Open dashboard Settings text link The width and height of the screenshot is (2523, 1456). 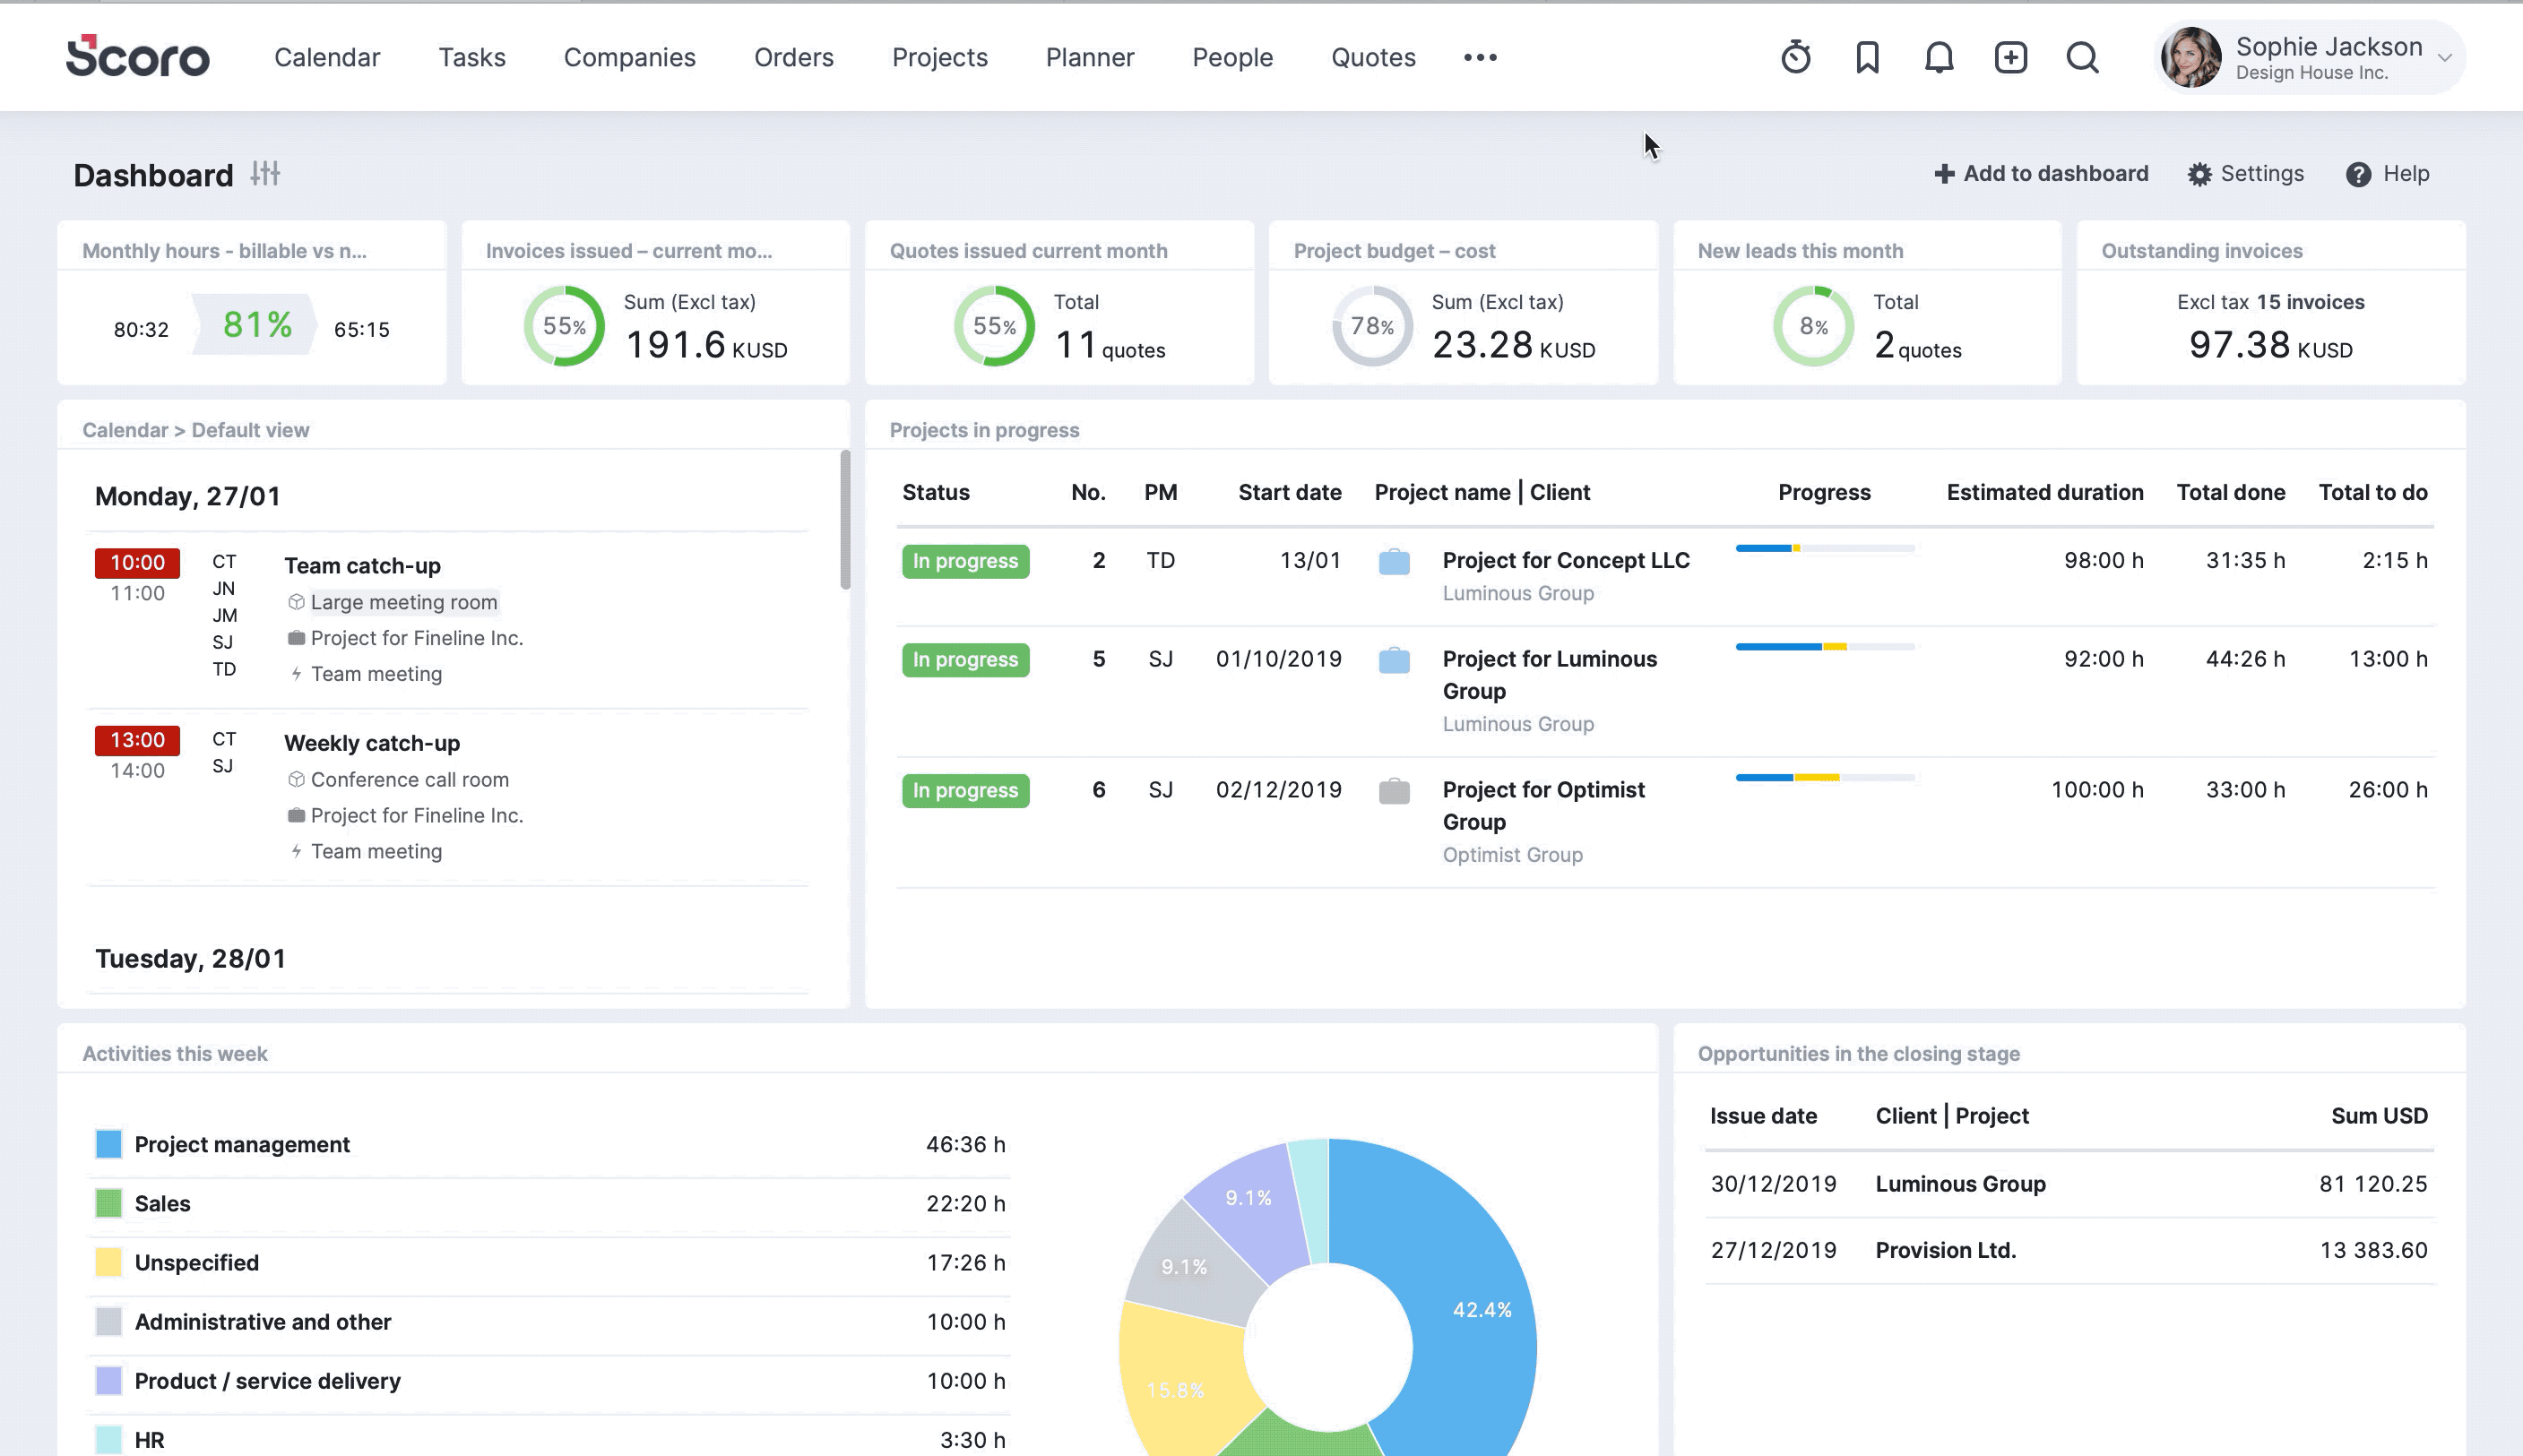2262,173
